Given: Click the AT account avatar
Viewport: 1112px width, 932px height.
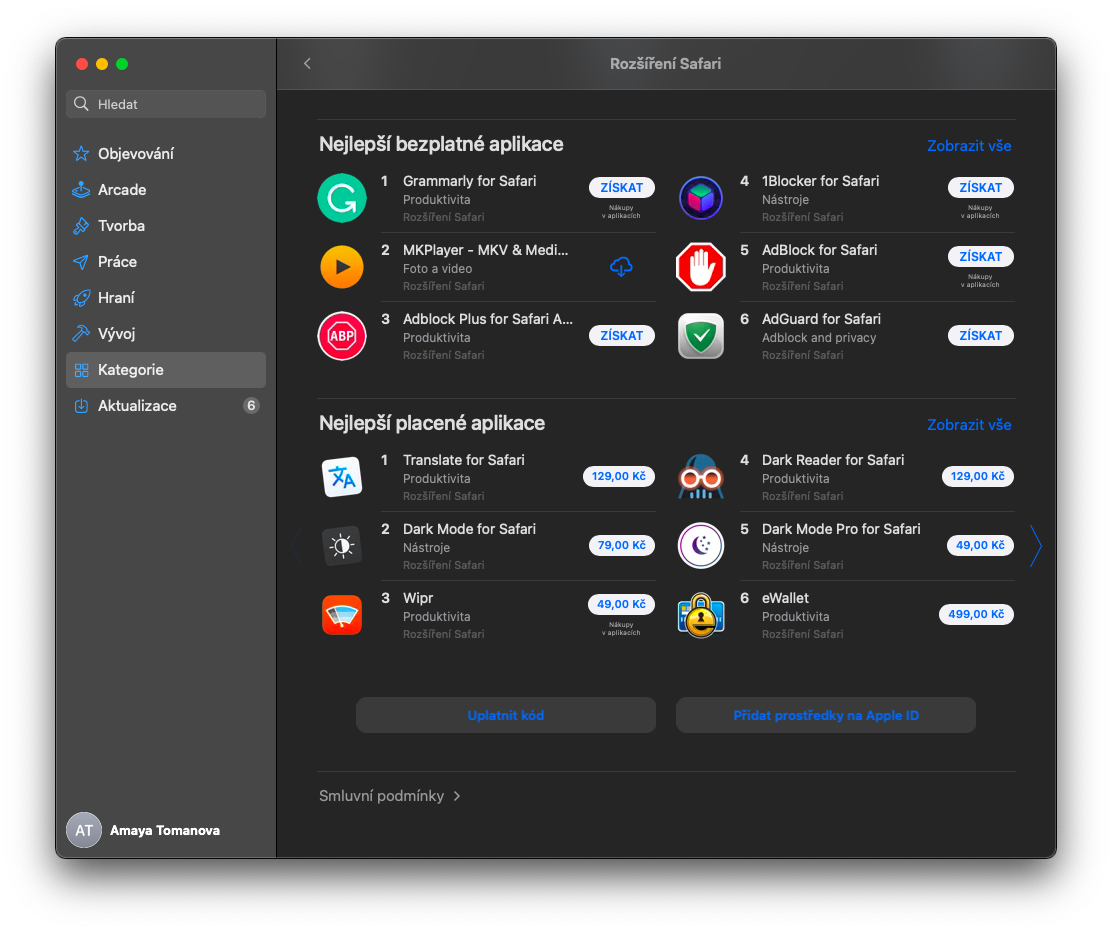Looking at the screenshot, I should pos(84,830).
